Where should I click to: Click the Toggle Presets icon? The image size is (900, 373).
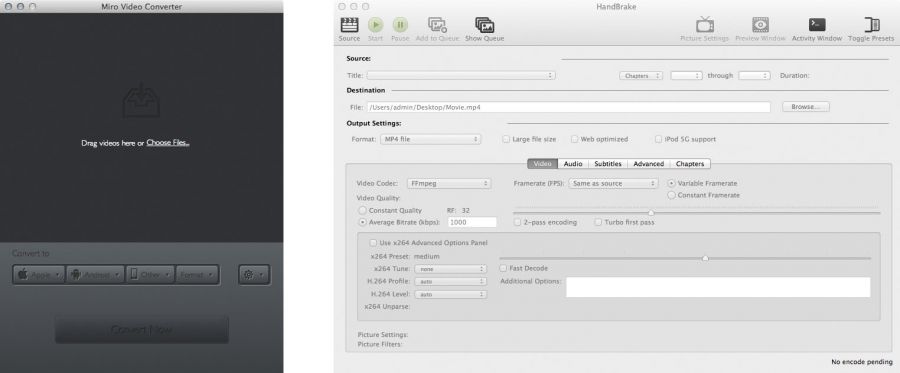tap(872, 25)
